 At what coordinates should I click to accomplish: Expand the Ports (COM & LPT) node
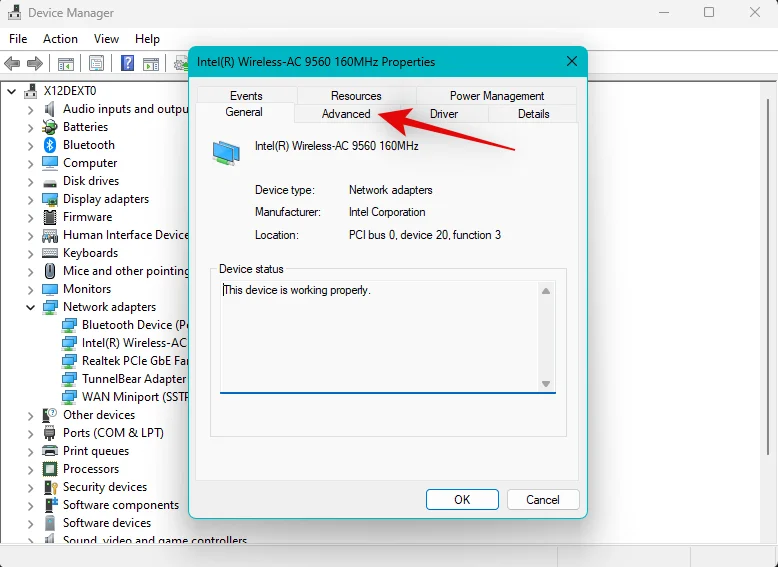pyautogui.click(x=31, y=433)
